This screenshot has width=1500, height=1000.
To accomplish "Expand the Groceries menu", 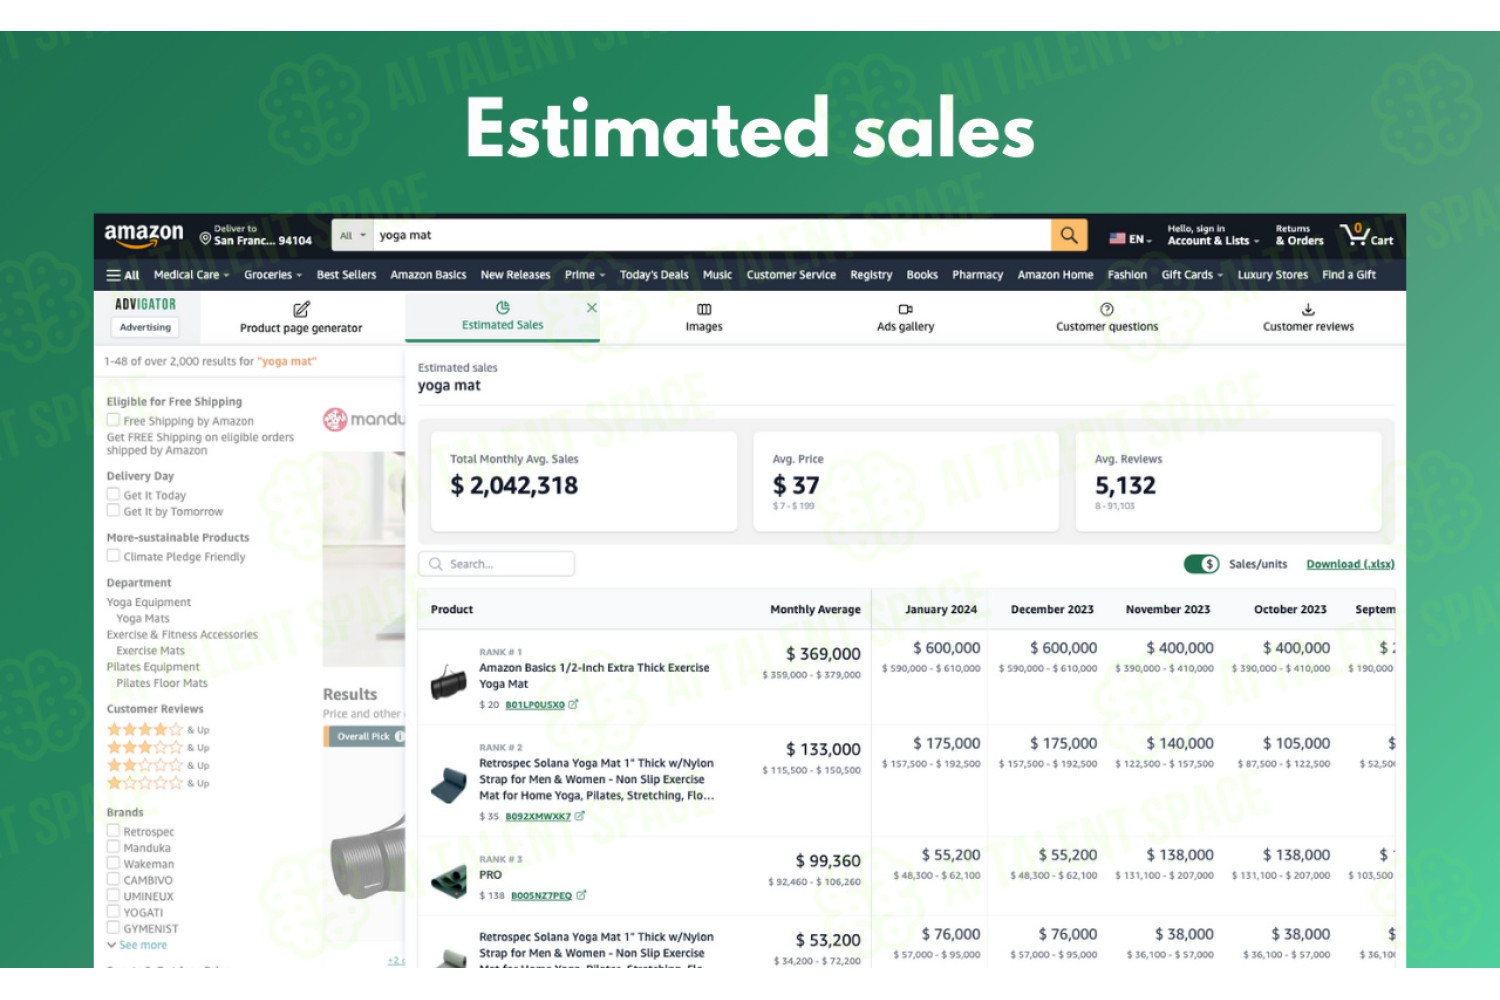I will (x=273, y=275).
